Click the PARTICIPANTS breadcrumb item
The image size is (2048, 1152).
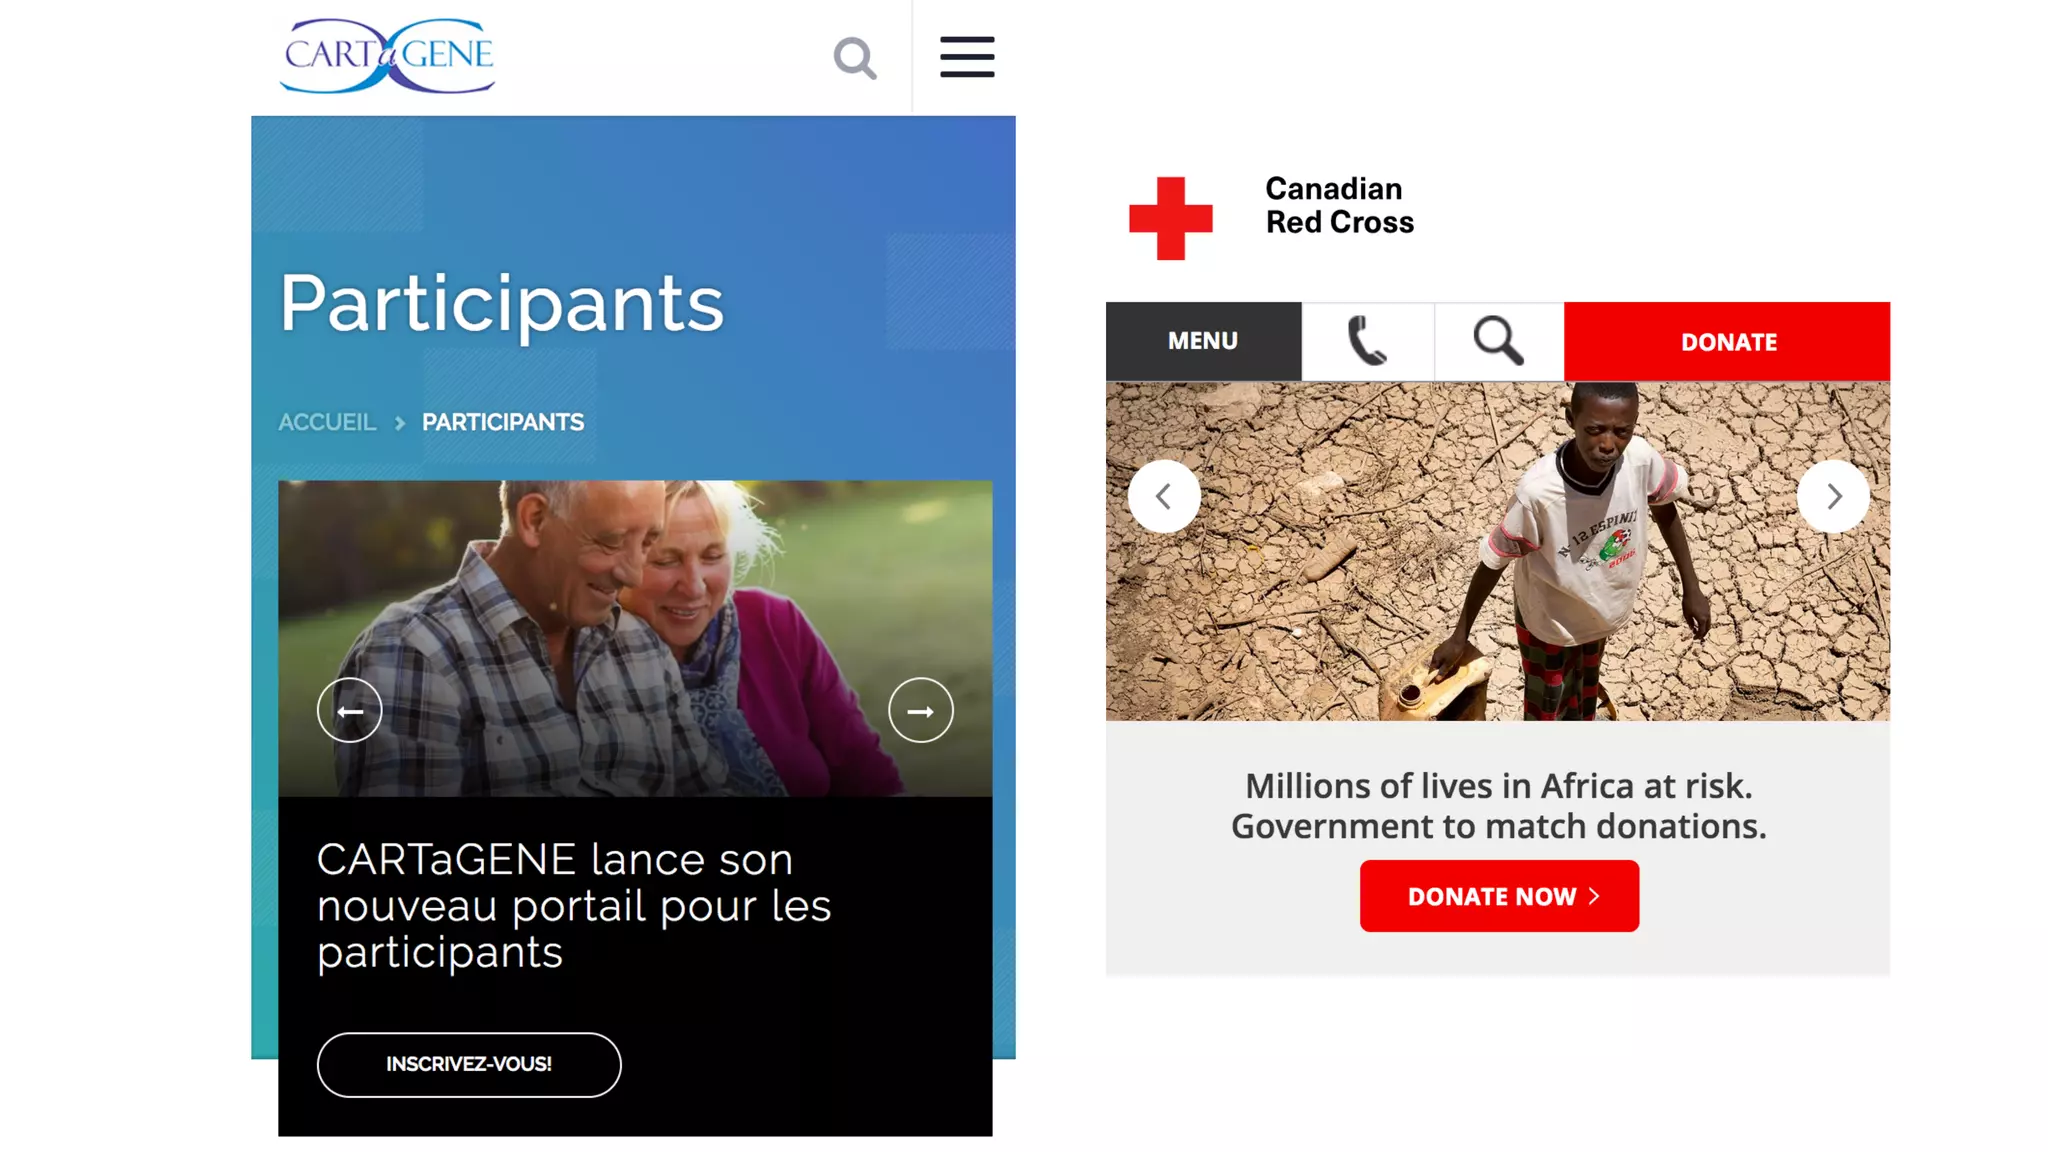tap(503, 422)
